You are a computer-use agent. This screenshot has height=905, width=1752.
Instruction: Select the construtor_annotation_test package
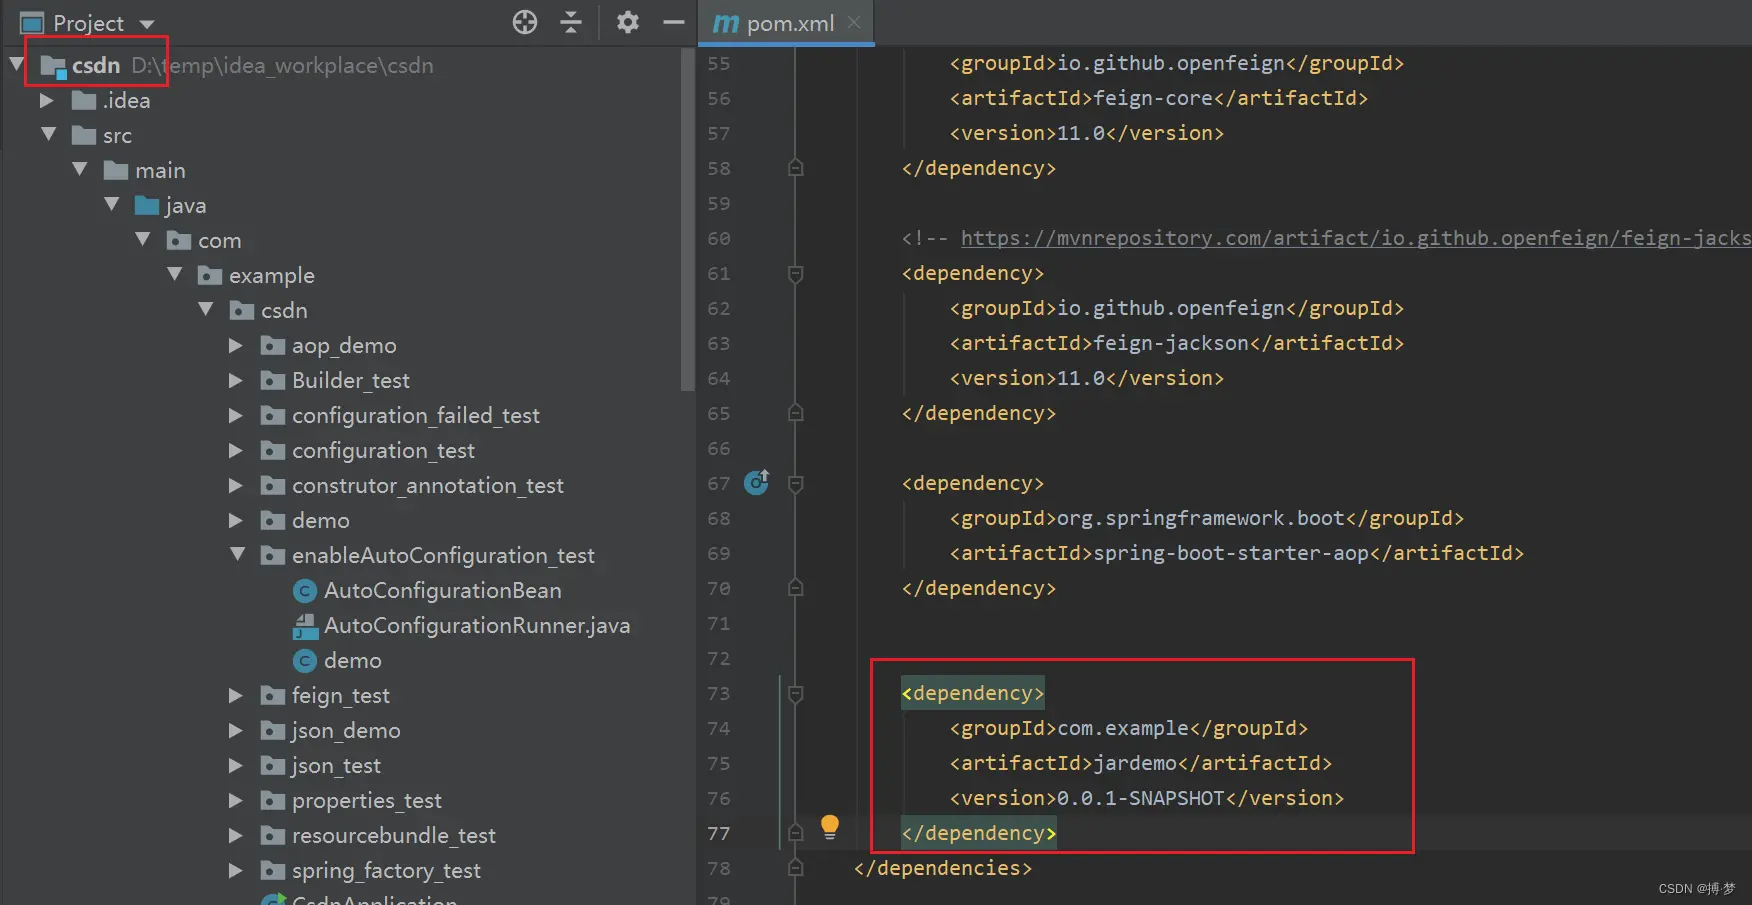[x=428, y=485]
